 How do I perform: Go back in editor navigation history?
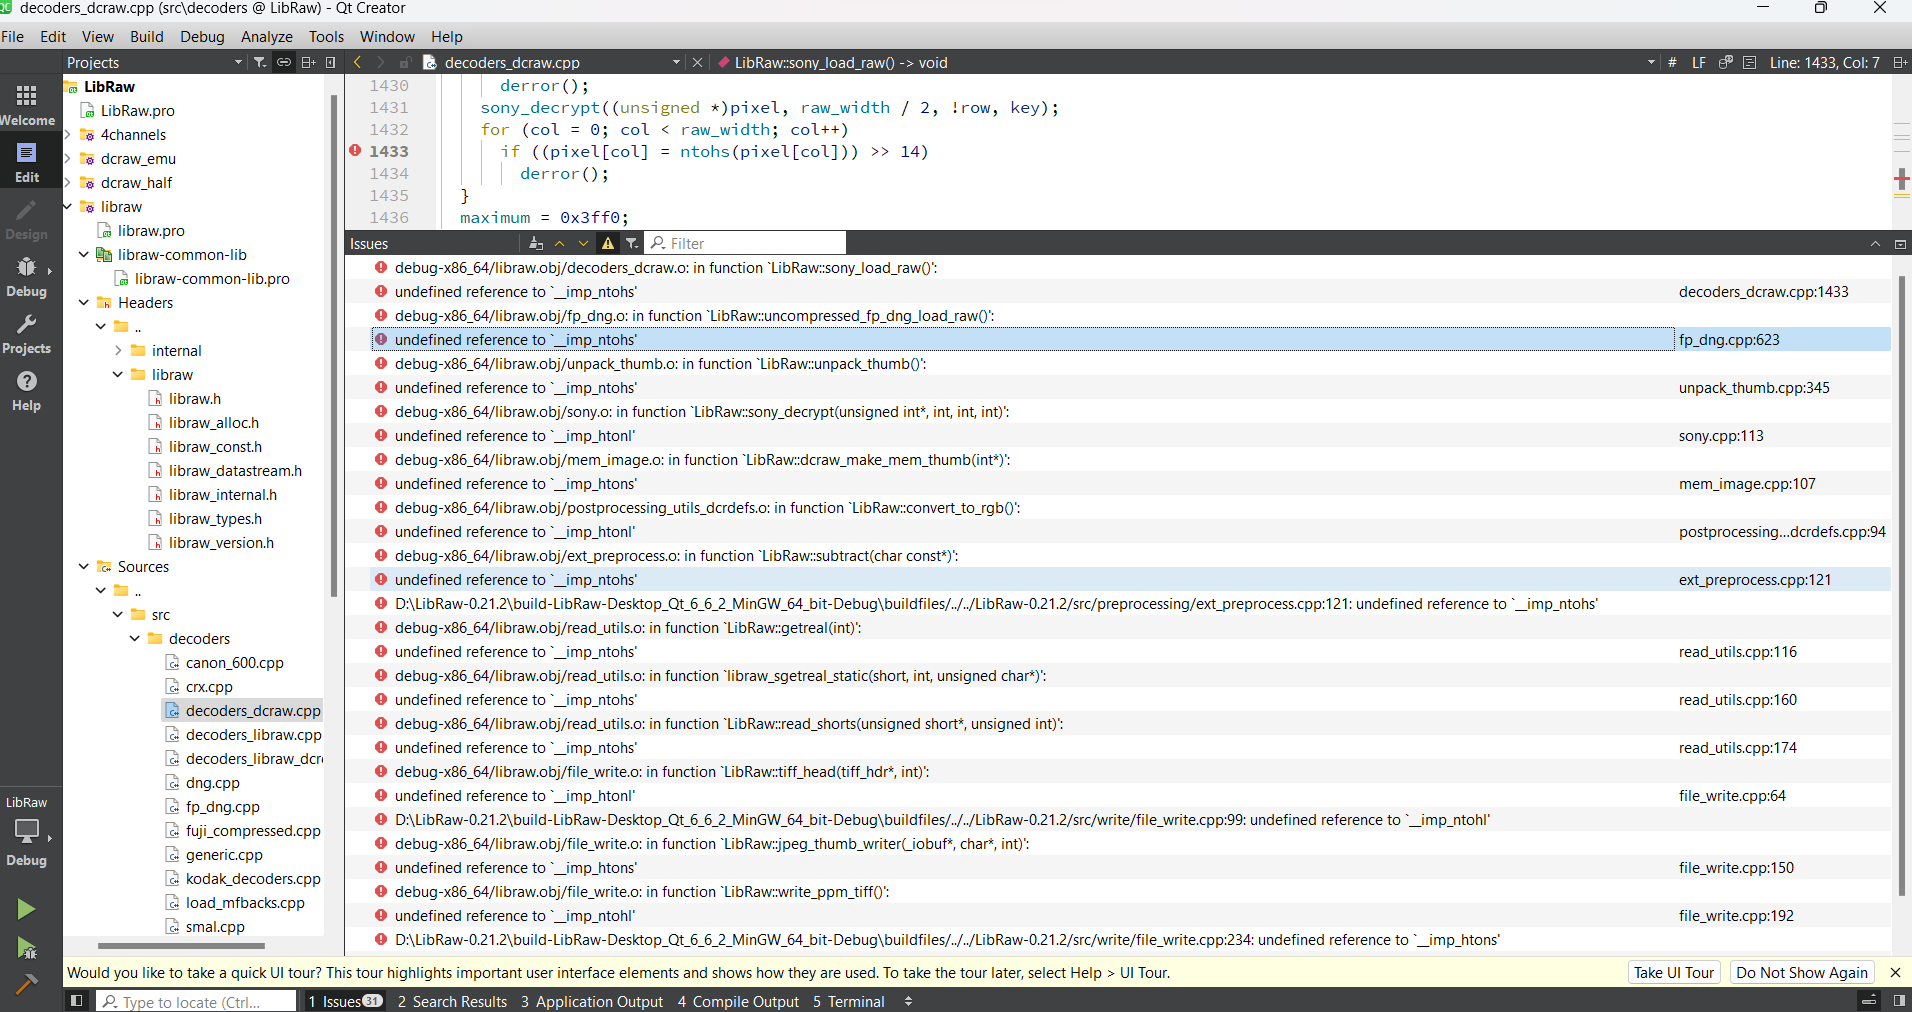357,62
